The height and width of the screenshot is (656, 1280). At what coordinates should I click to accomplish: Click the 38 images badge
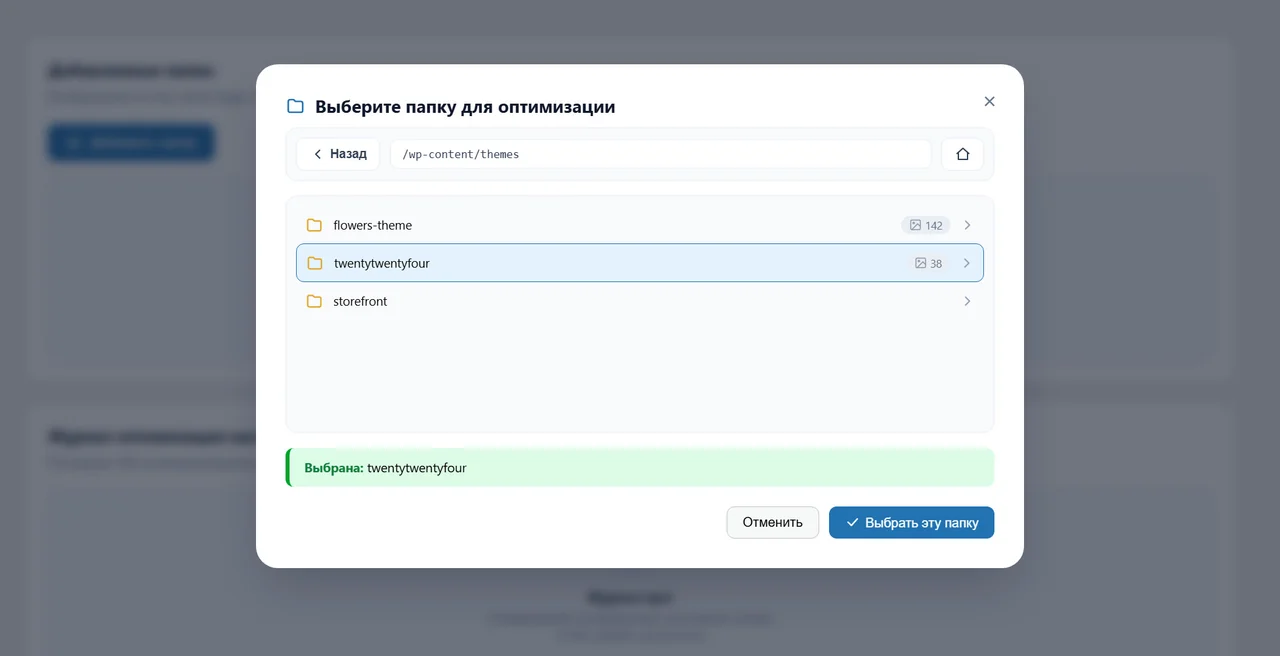928,263
